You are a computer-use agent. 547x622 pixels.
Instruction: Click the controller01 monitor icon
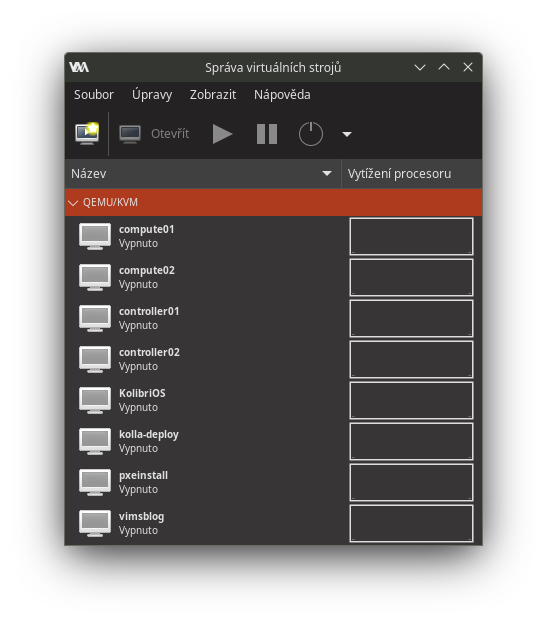click(x=95, y=318)
